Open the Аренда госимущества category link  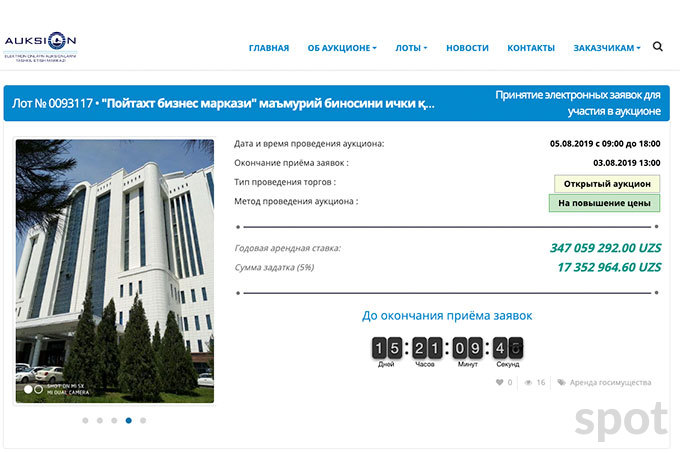[x=610, y=382]
